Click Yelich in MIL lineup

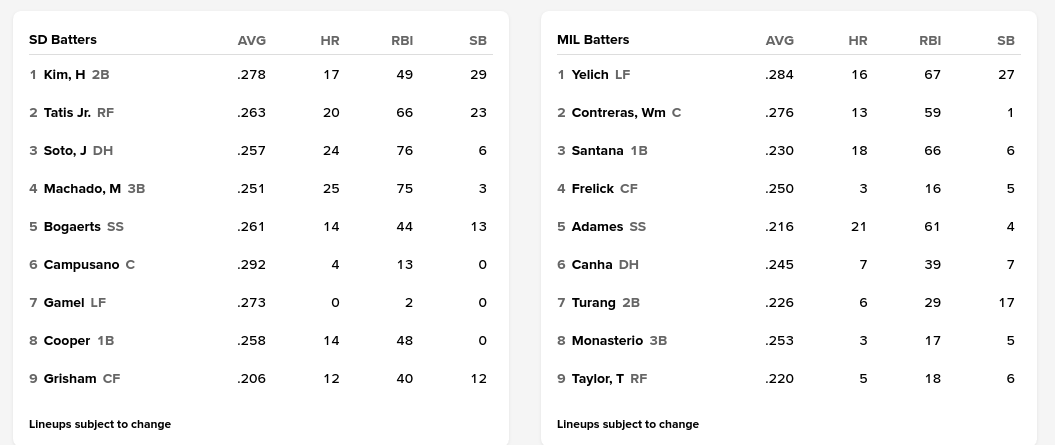point(590,75)
